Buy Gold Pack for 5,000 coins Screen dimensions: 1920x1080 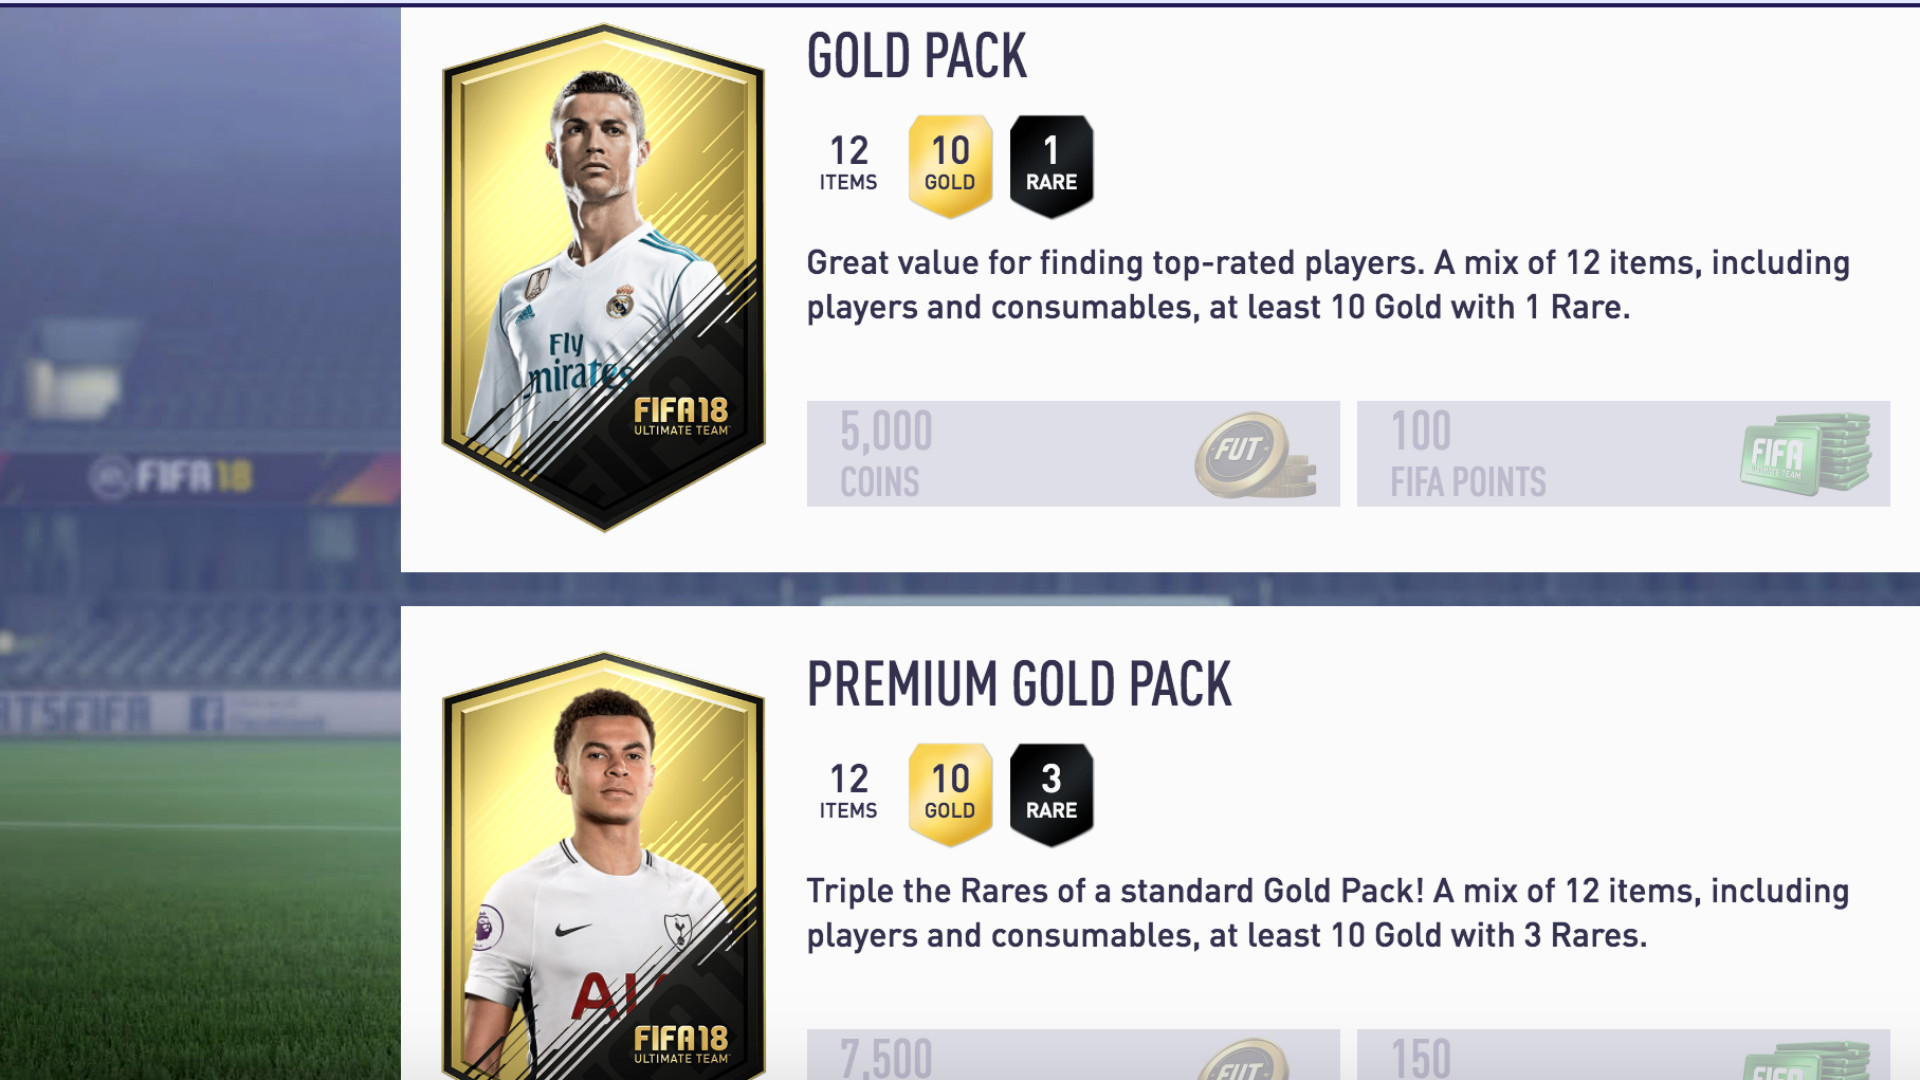(1073, 454)
